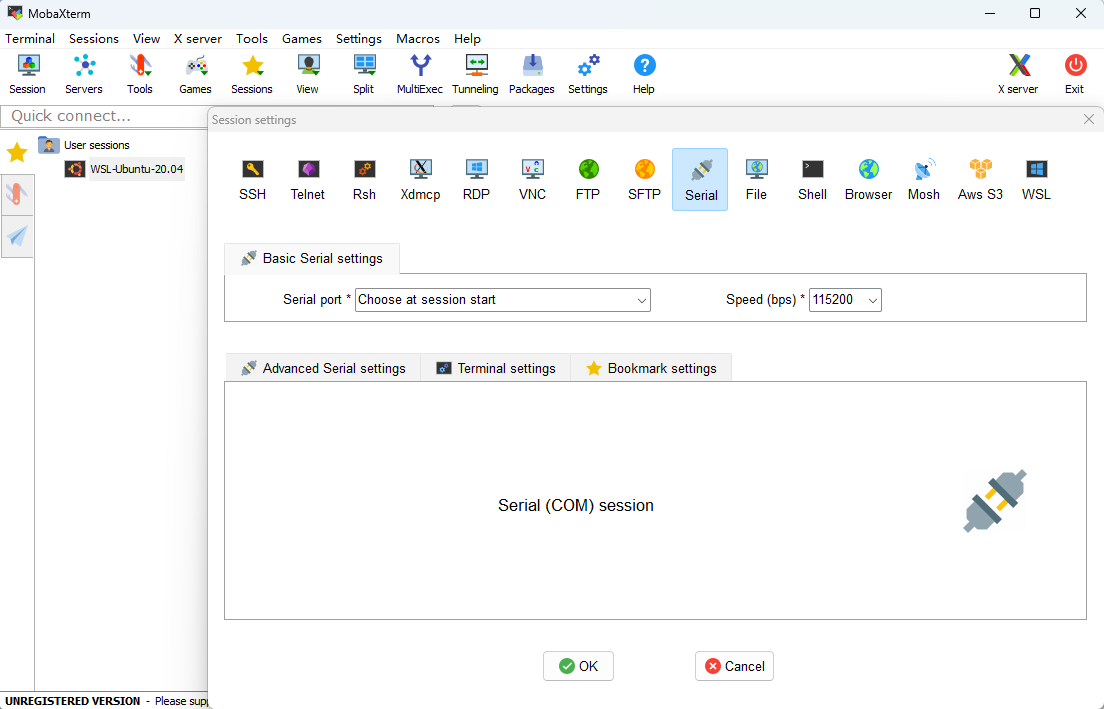The image size is (1104, 709).
Task: Open the Servers toolbar icon
Action: point(84,74)
